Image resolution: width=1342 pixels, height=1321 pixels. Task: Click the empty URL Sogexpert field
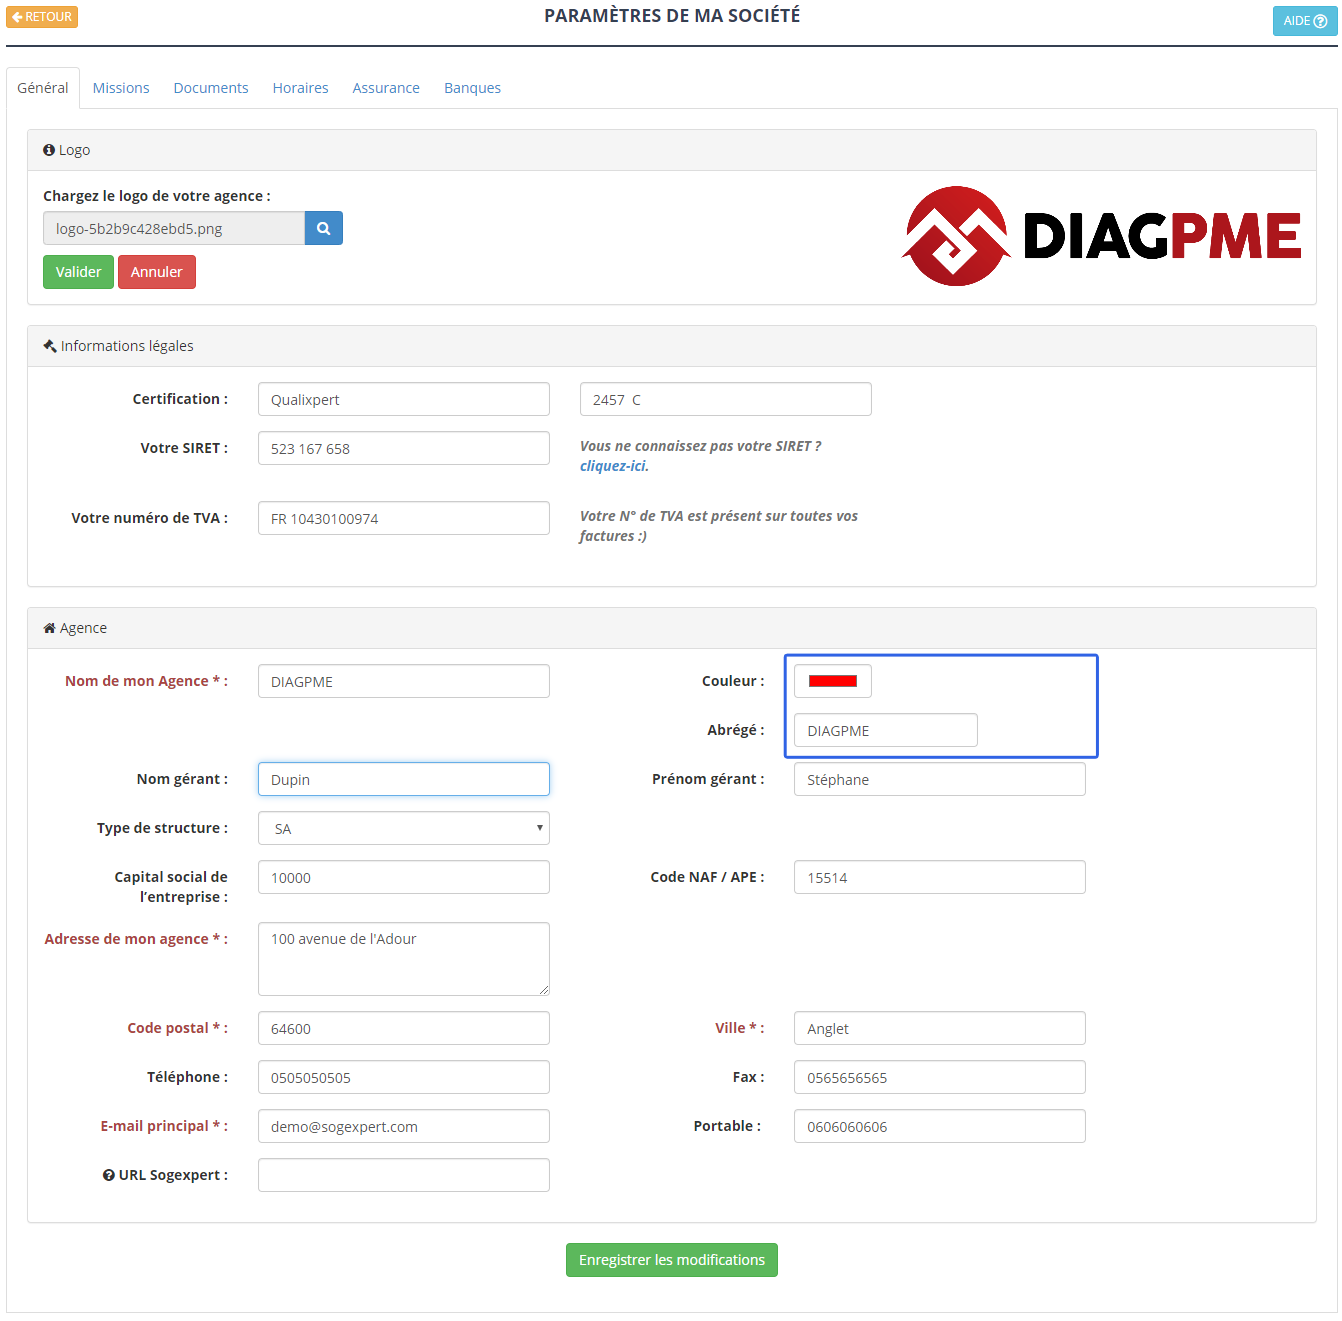point(404,1175)
